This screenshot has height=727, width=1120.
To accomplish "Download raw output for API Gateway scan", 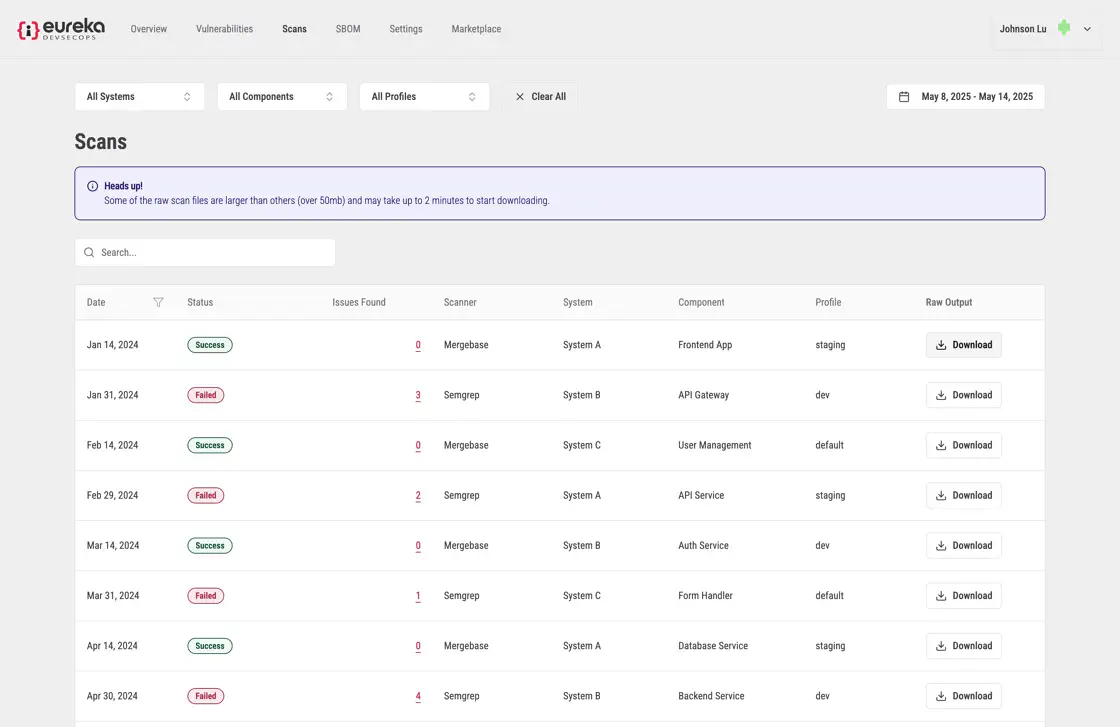I will click(x=963, y=395).
